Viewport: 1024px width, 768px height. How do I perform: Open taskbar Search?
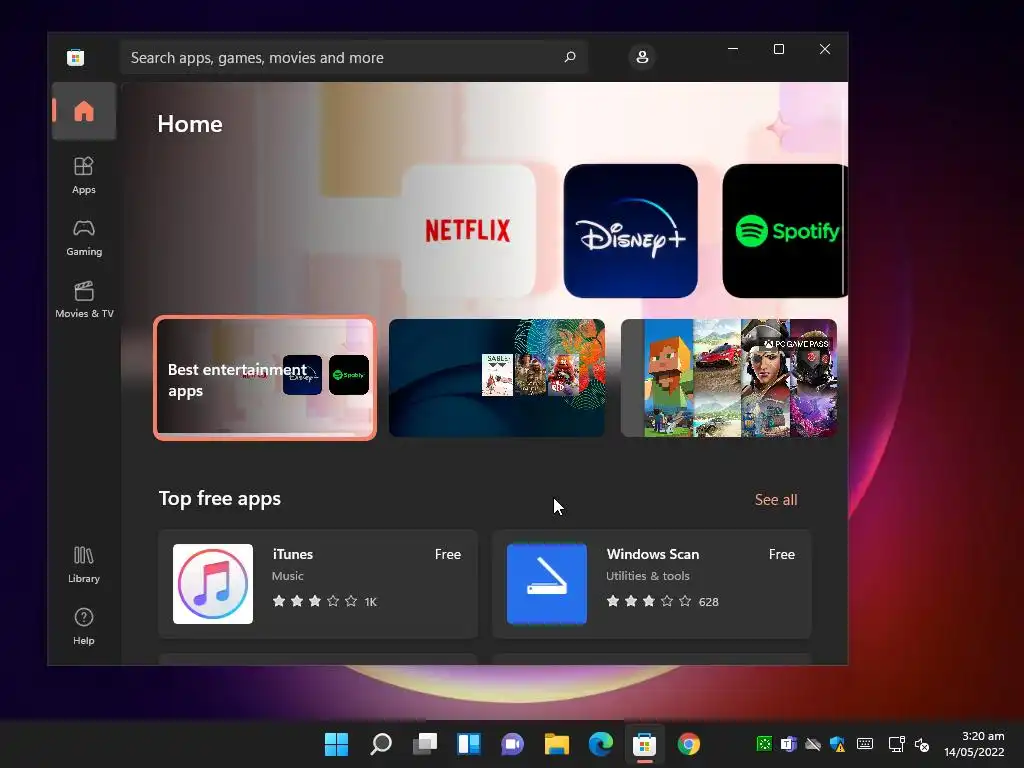point(381,744)
